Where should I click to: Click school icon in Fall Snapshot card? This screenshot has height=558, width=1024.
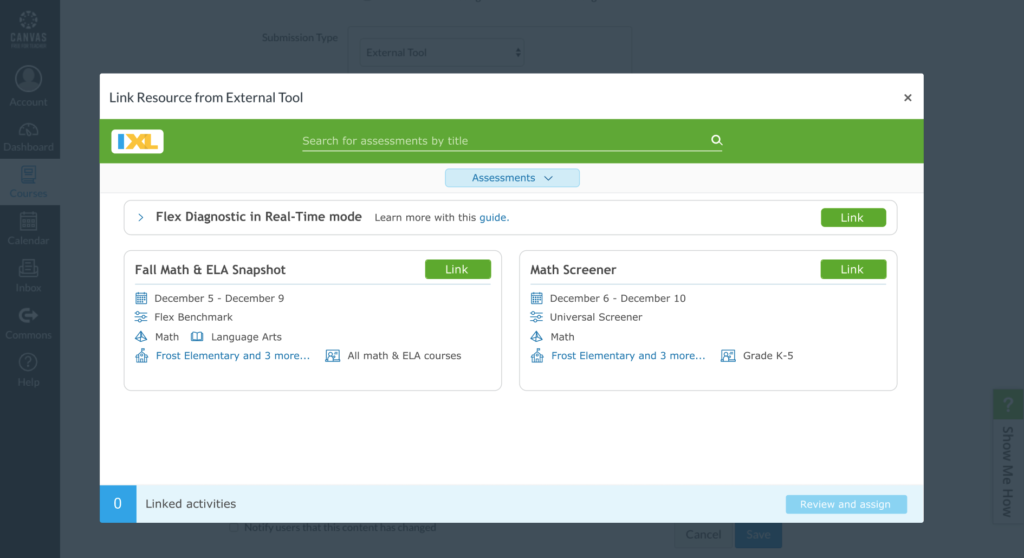141,355
